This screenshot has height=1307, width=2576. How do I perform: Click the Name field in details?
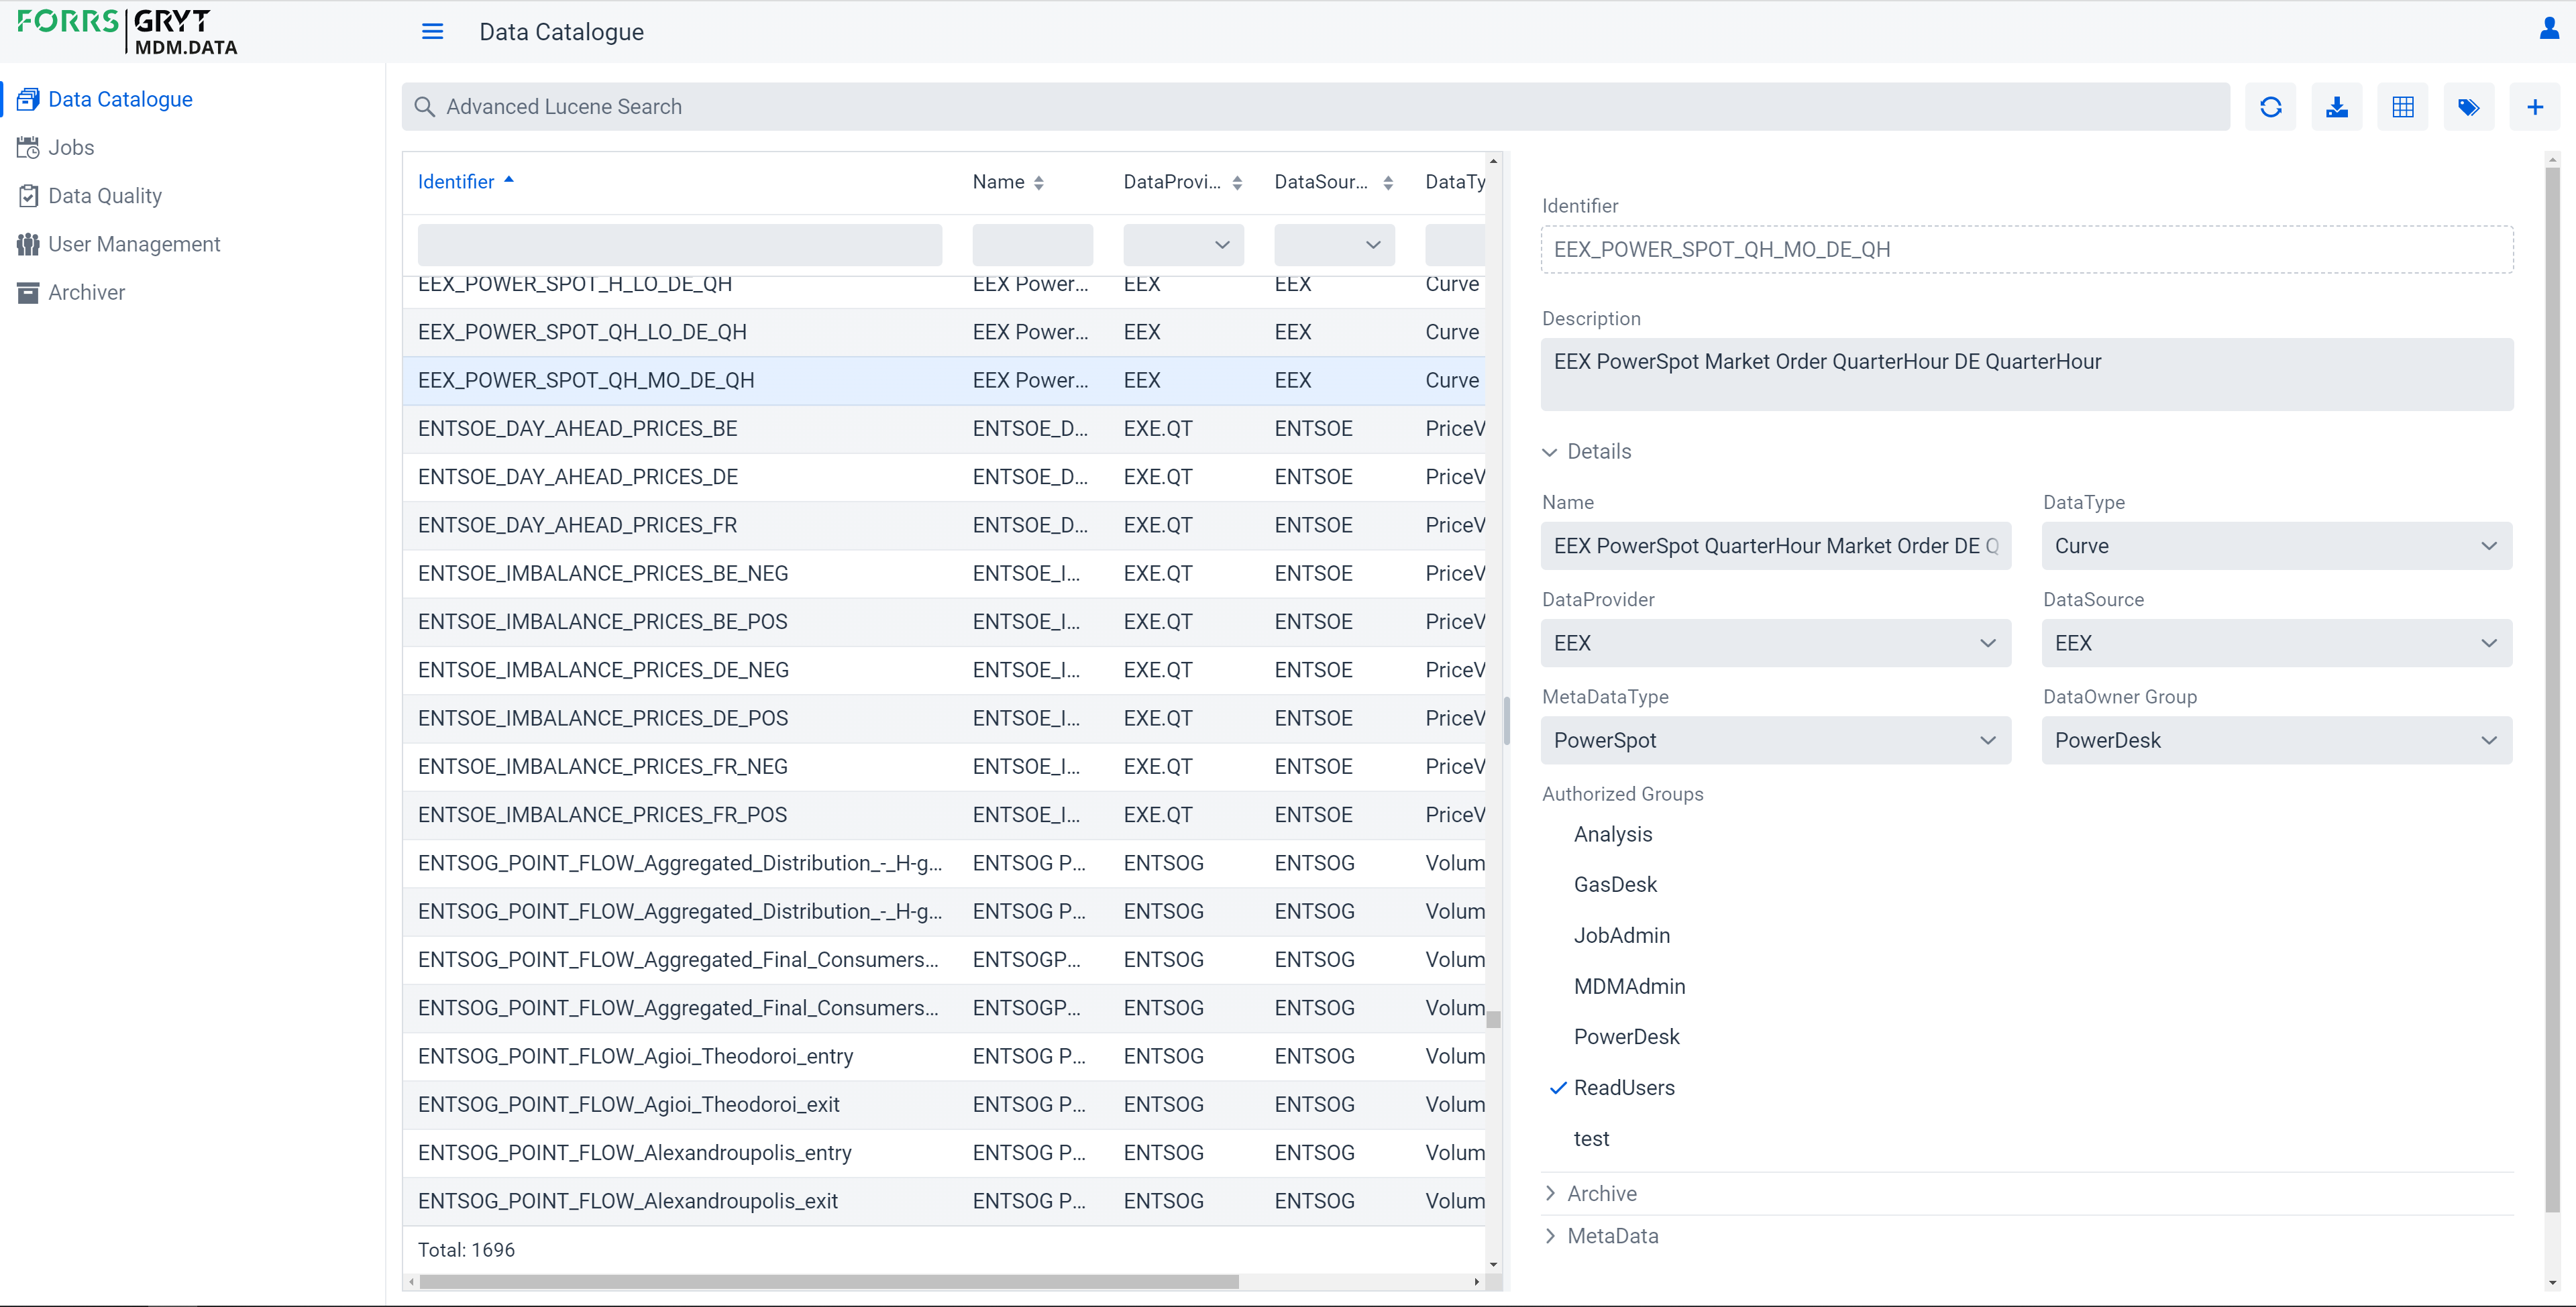point(1776,546)
